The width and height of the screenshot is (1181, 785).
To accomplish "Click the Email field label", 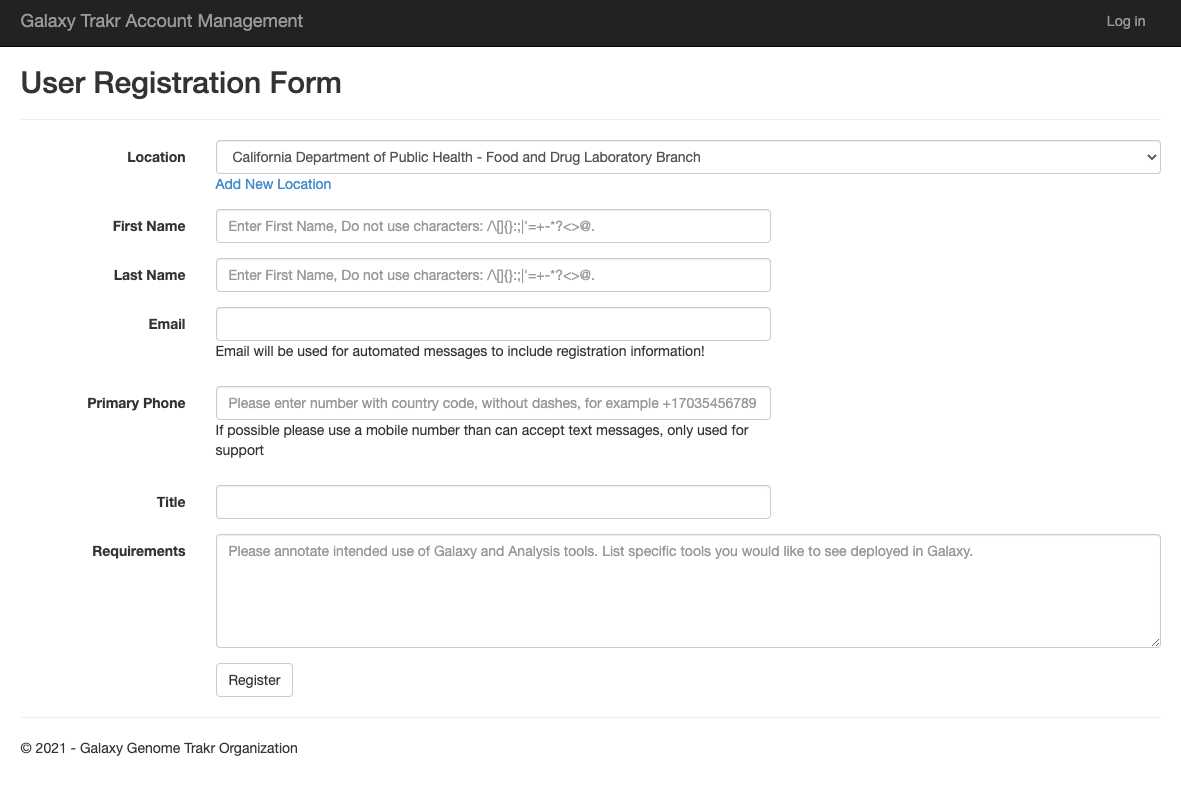I will pyautogui.click(x=167, y=324).
